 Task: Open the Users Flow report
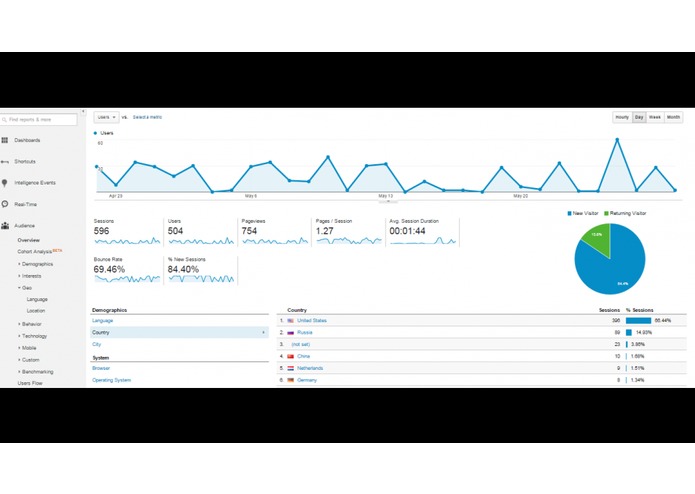pos(30,383)
